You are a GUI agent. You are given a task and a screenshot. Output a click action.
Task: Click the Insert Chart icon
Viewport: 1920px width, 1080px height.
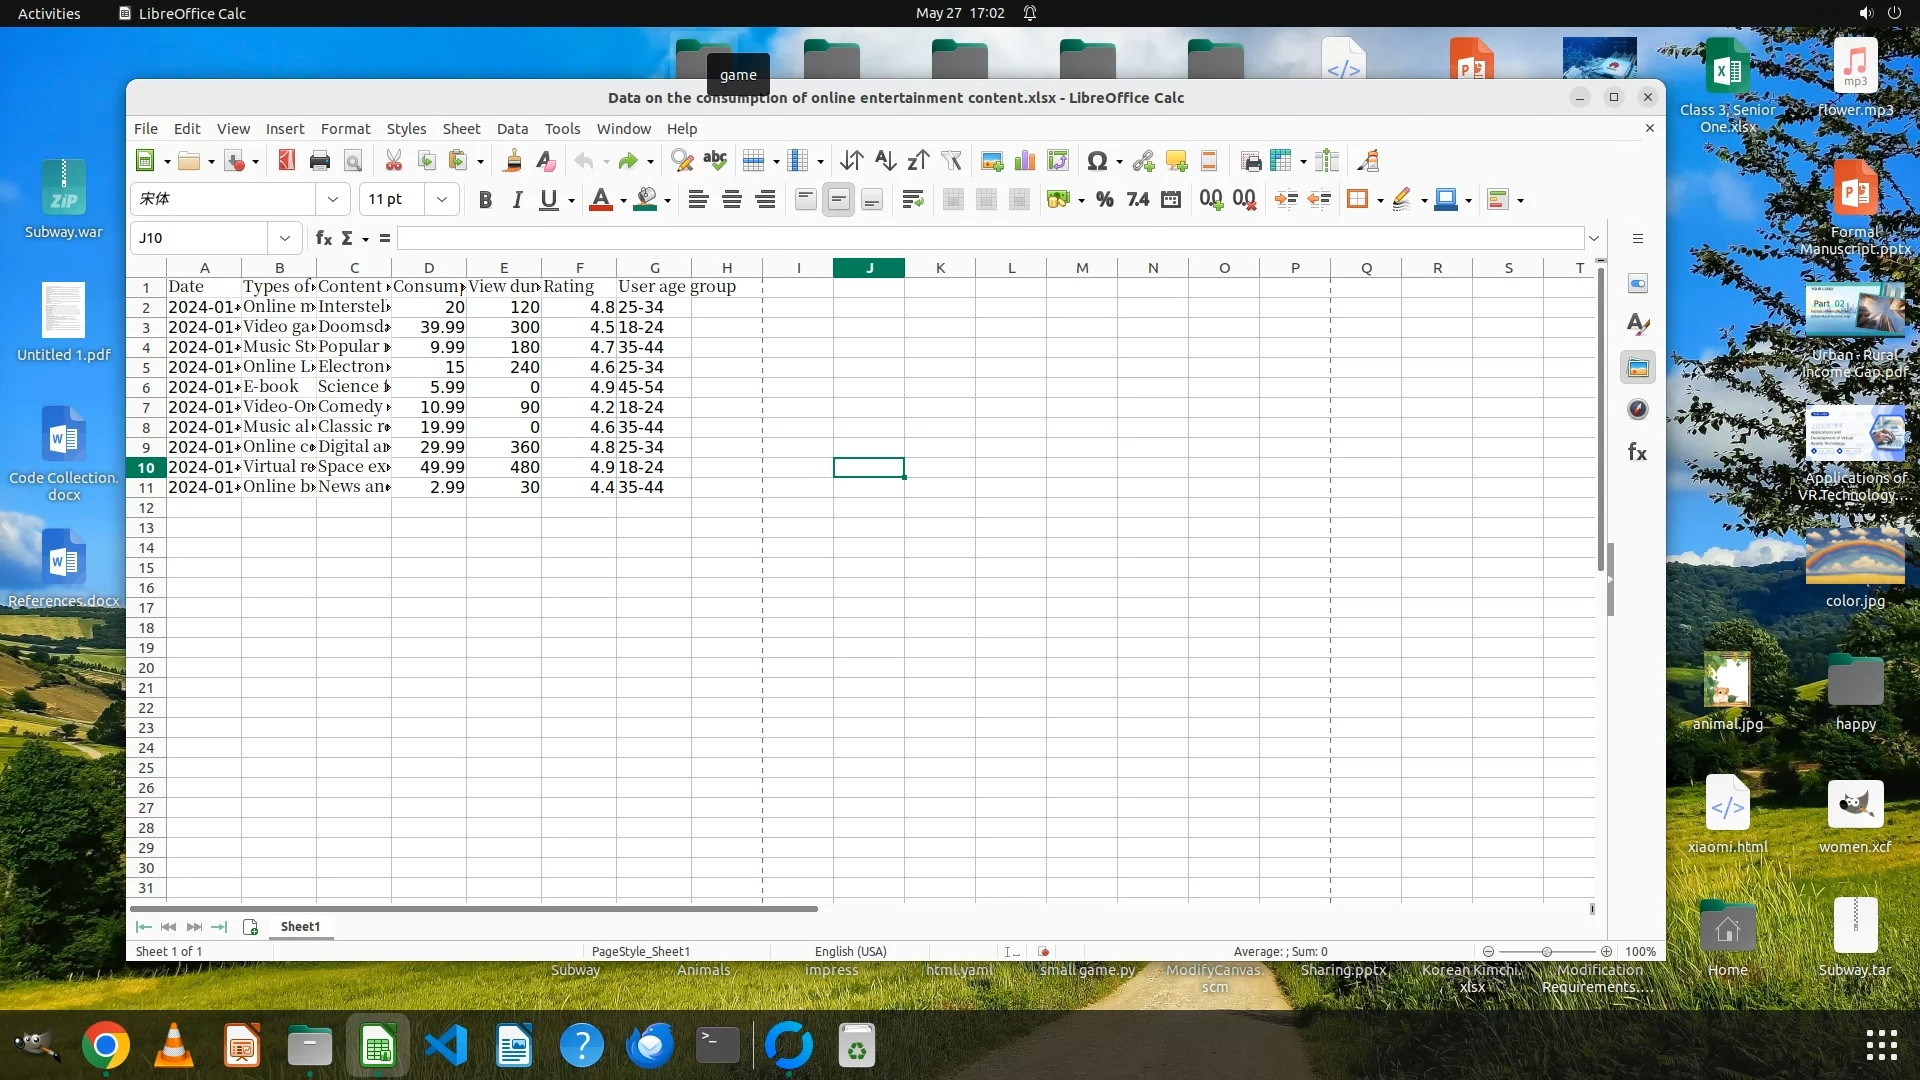tap(1024, 161)
